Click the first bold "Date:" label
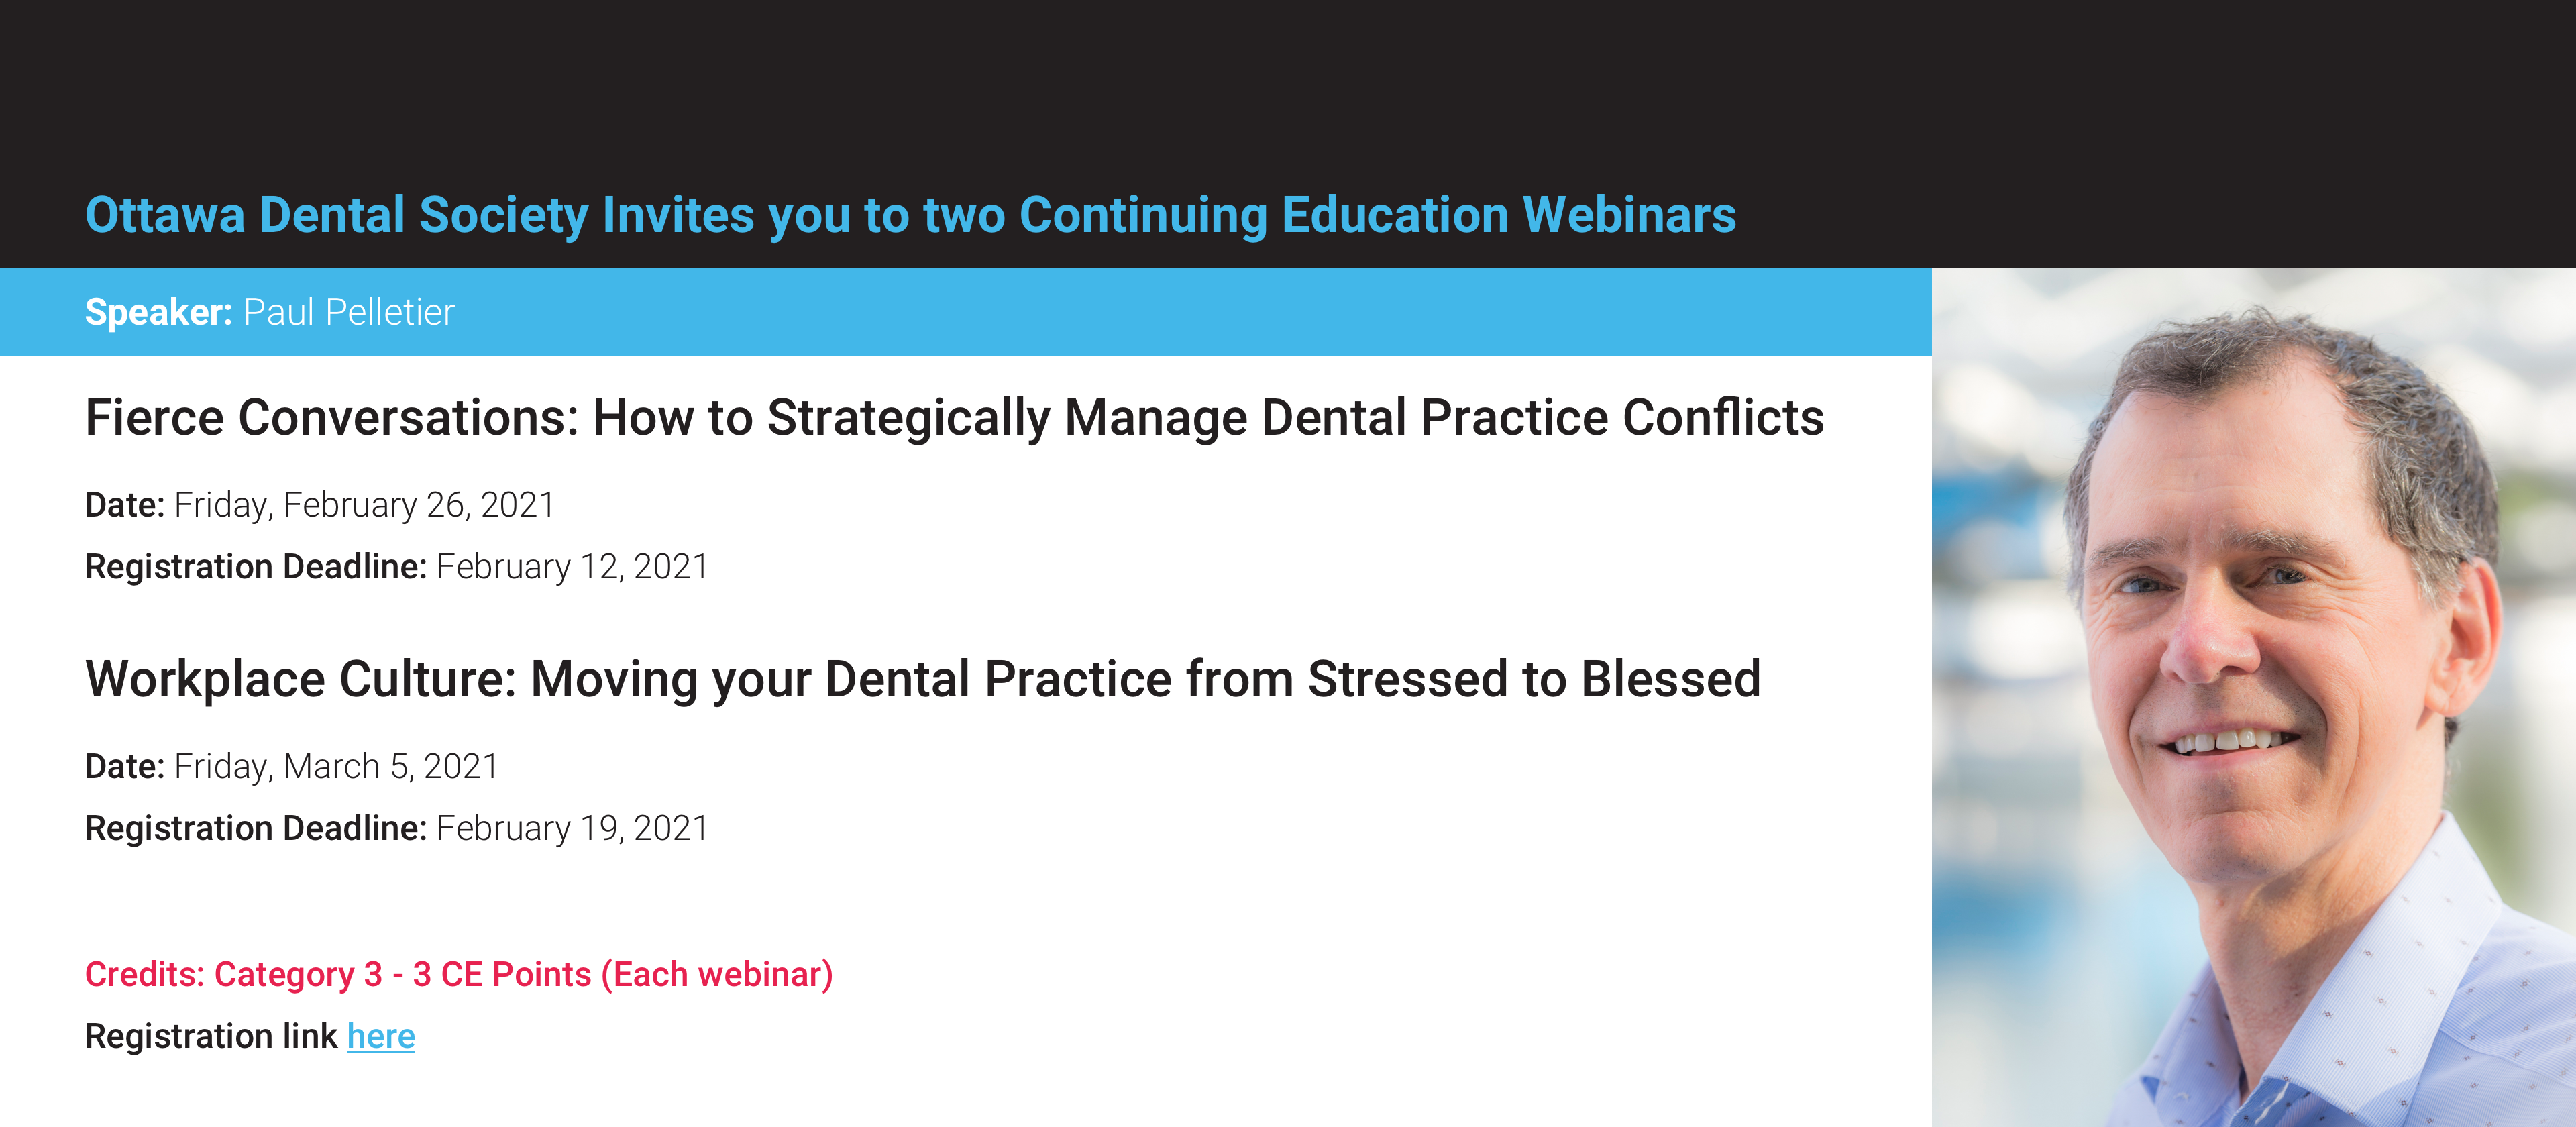2576x1127 pixels. point(125,506)
